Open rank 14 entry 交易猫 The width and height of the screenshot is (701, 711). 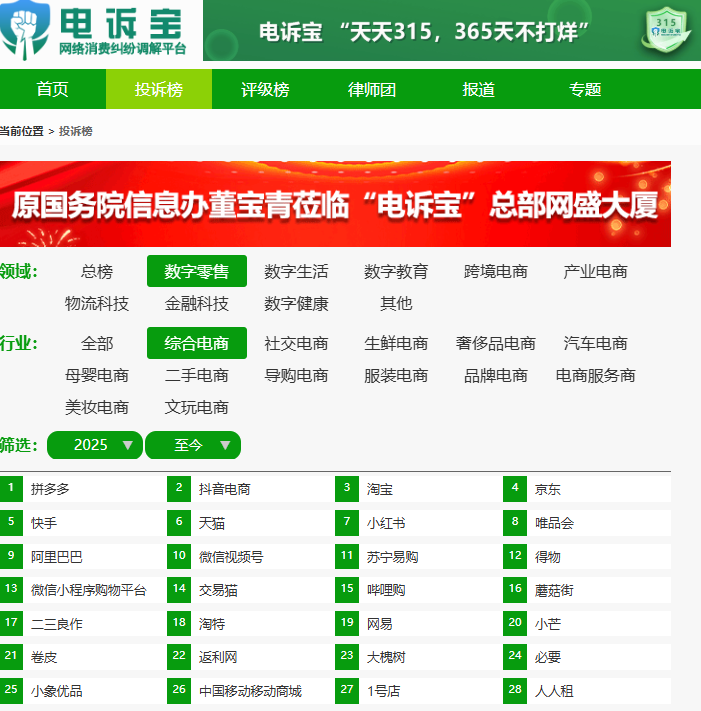click(218, 590)
